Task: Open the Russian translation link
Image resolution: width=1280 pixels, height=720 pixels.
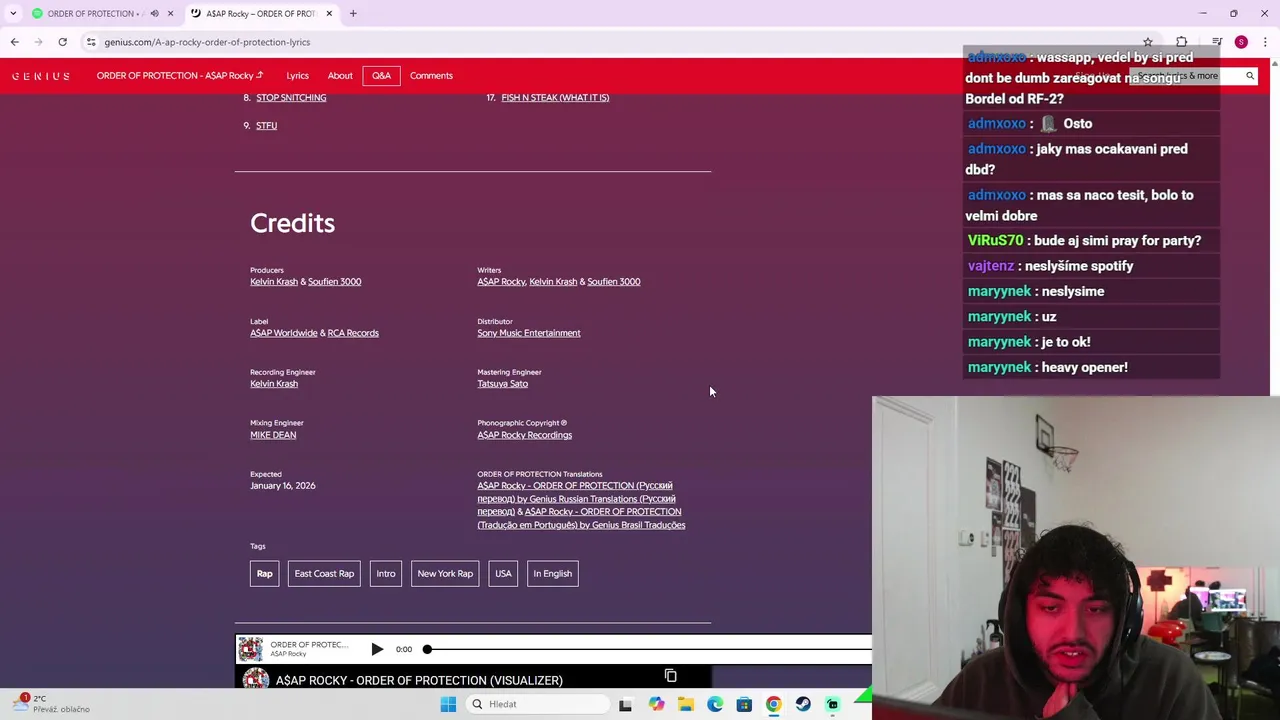Action: tap(576, 499)
